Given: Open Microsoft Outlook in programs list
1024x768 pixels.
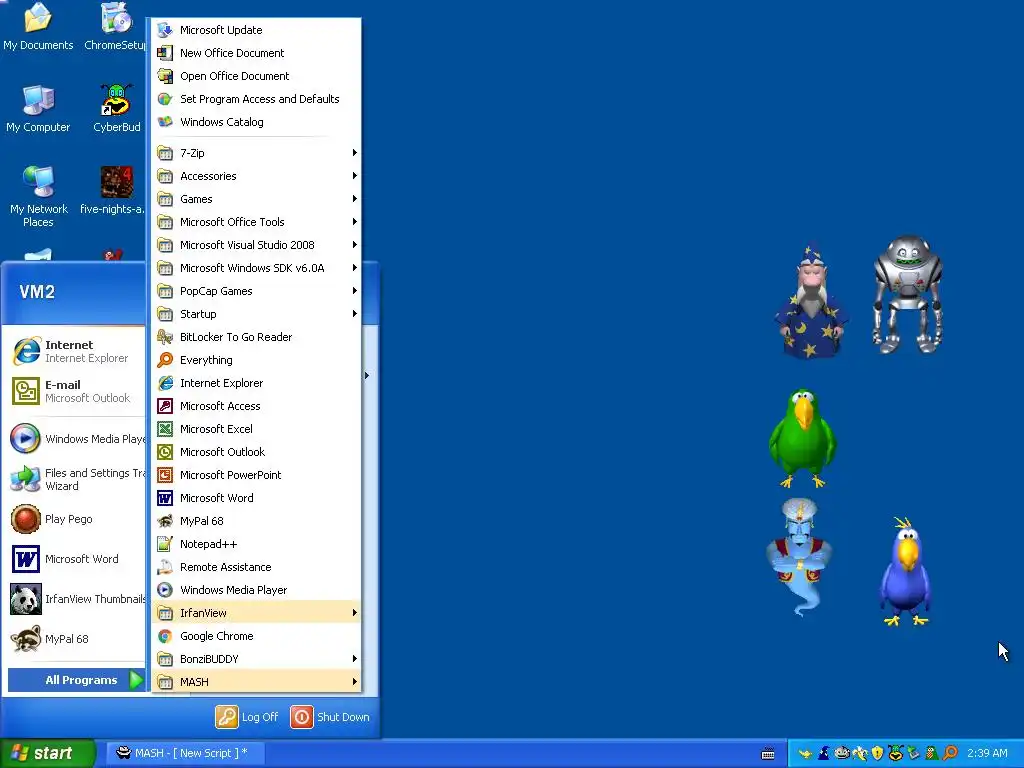Looking at the screenshot, I should click(256, 452).
